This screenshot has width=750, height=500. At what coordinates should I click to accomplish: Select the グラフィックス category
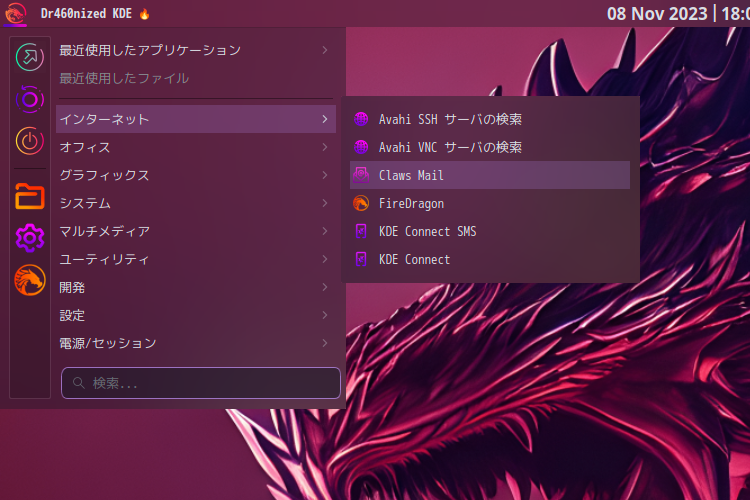point(196,175)
